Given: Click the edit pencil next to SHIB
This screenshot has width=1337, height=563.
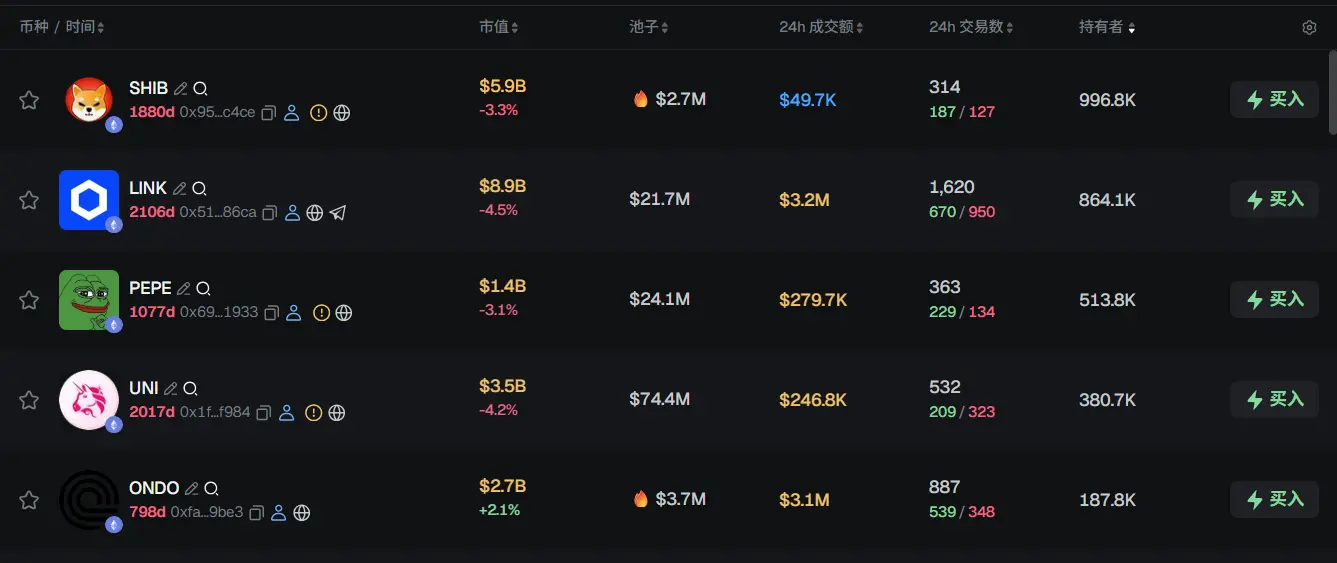Looking at the screenshot, I should 181,89.
